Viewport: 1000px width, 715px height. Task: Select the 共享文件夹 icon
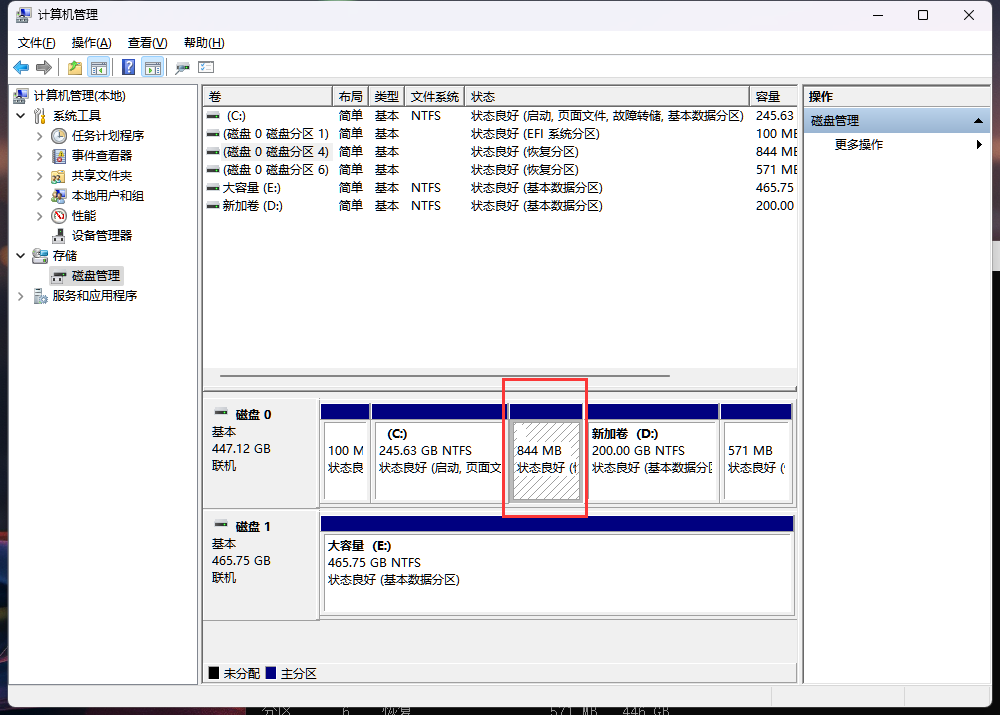coord(58,176)
